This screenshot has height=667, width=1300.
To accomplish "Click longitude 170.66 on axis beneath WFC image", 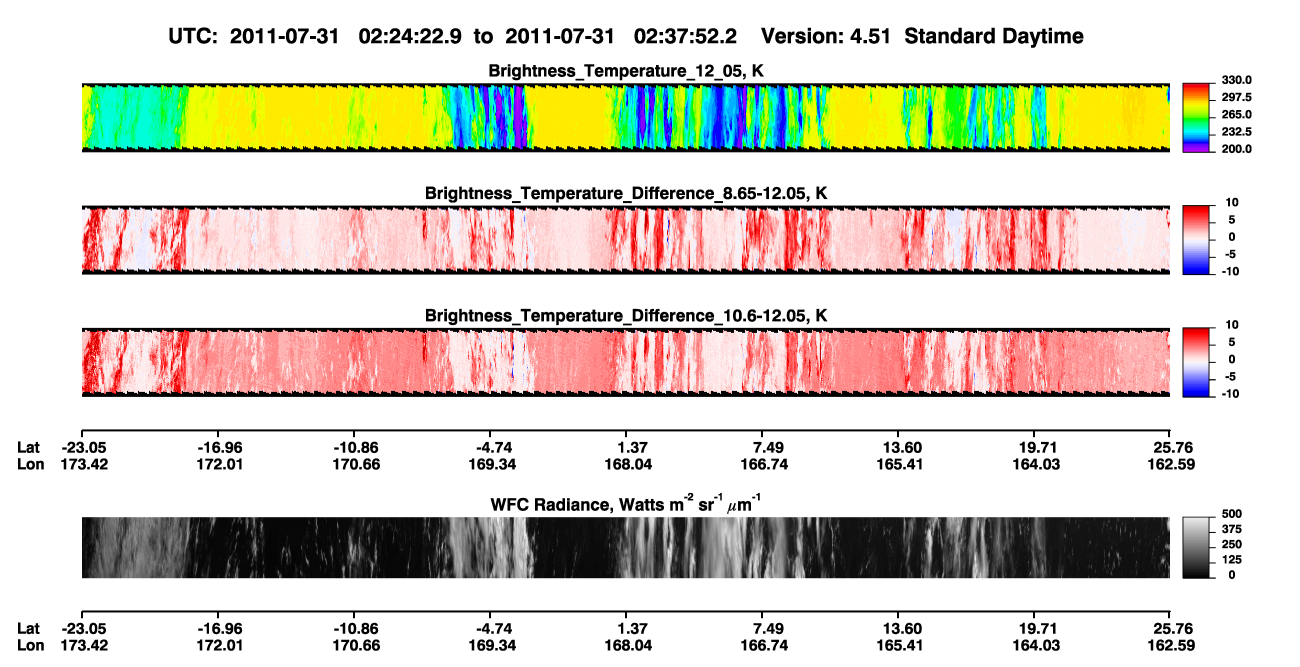I will 355,646.
